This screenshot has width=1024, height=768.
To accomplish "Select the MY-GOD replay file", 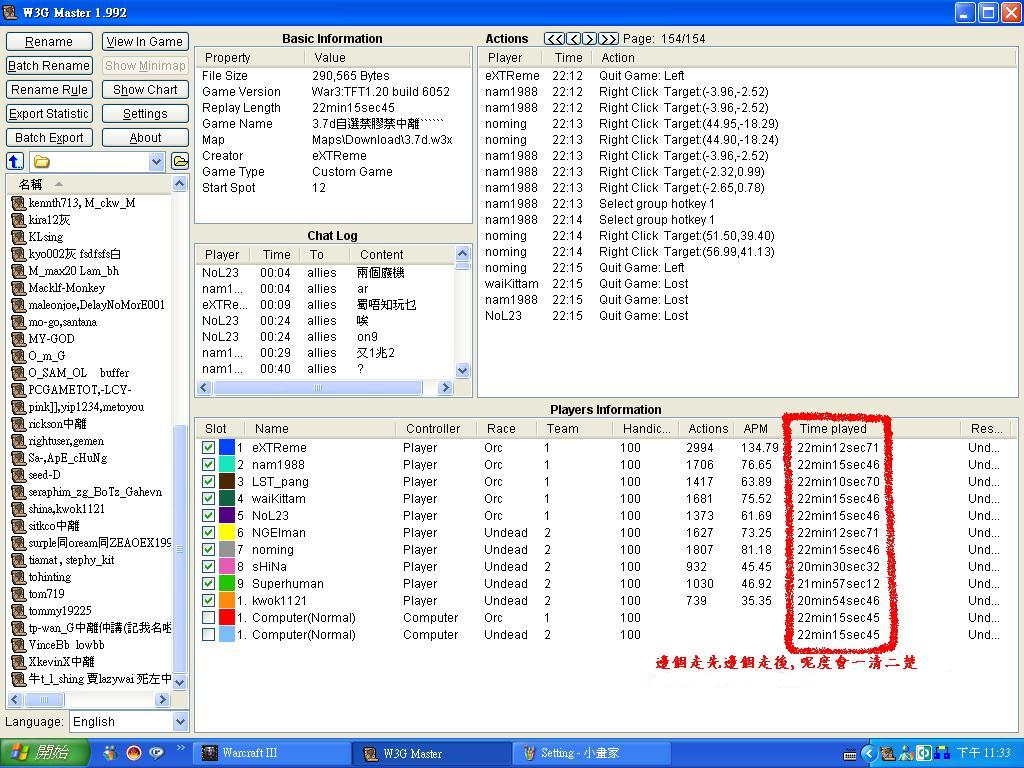I will [51, 339].
